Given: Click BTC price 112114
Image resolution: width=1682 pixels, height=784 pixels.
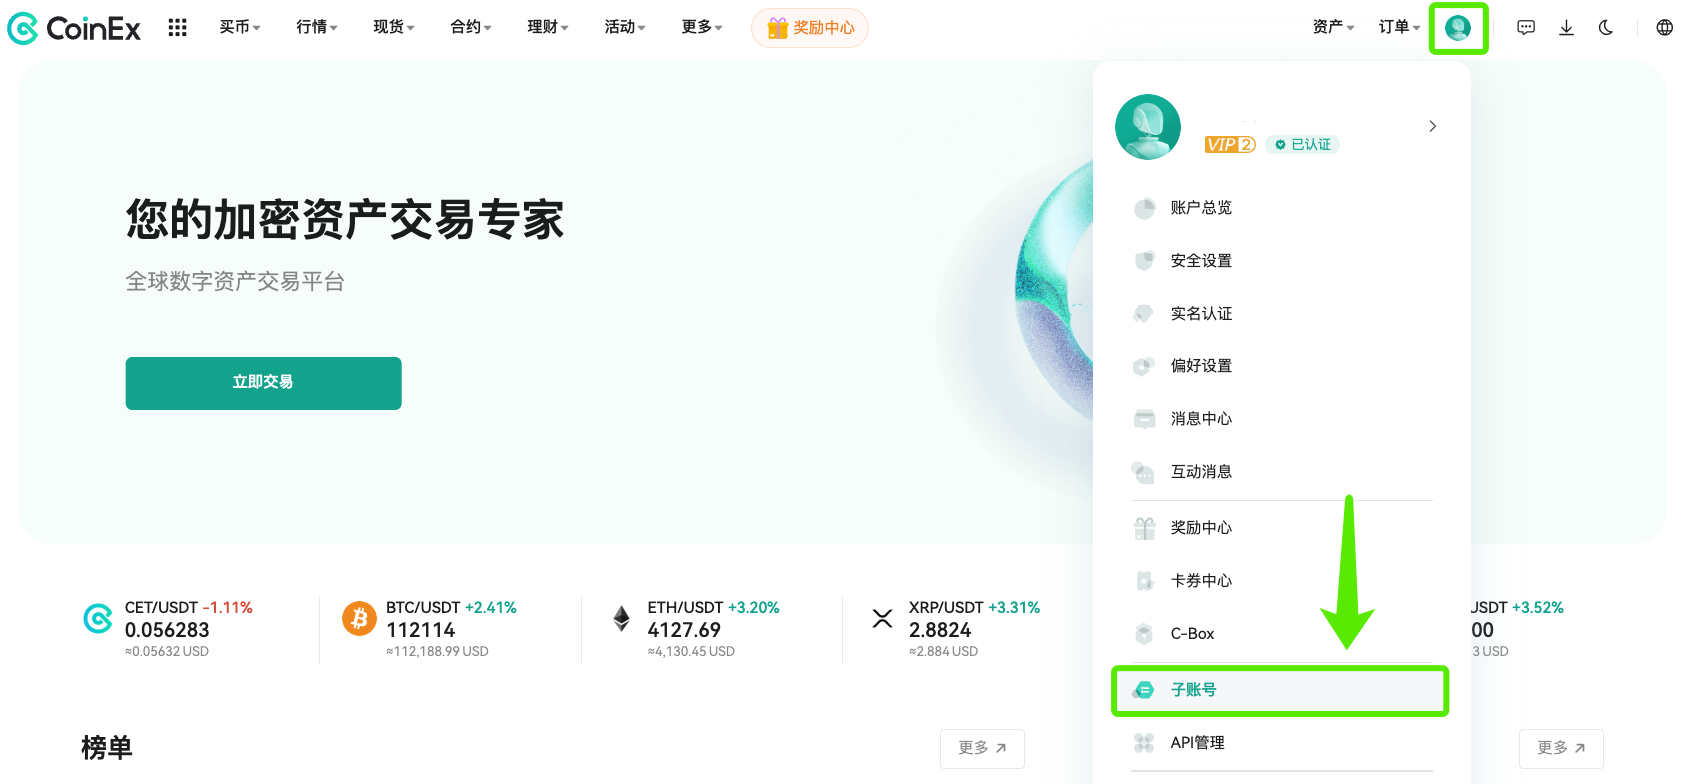Looking at the screenshot, I should (x=421, y=630).
